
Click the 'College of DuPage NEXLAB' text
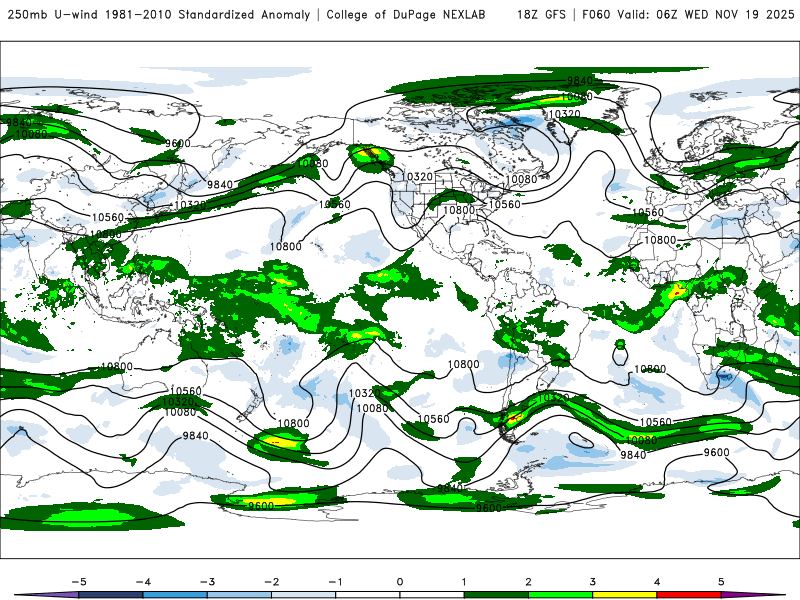406,15
